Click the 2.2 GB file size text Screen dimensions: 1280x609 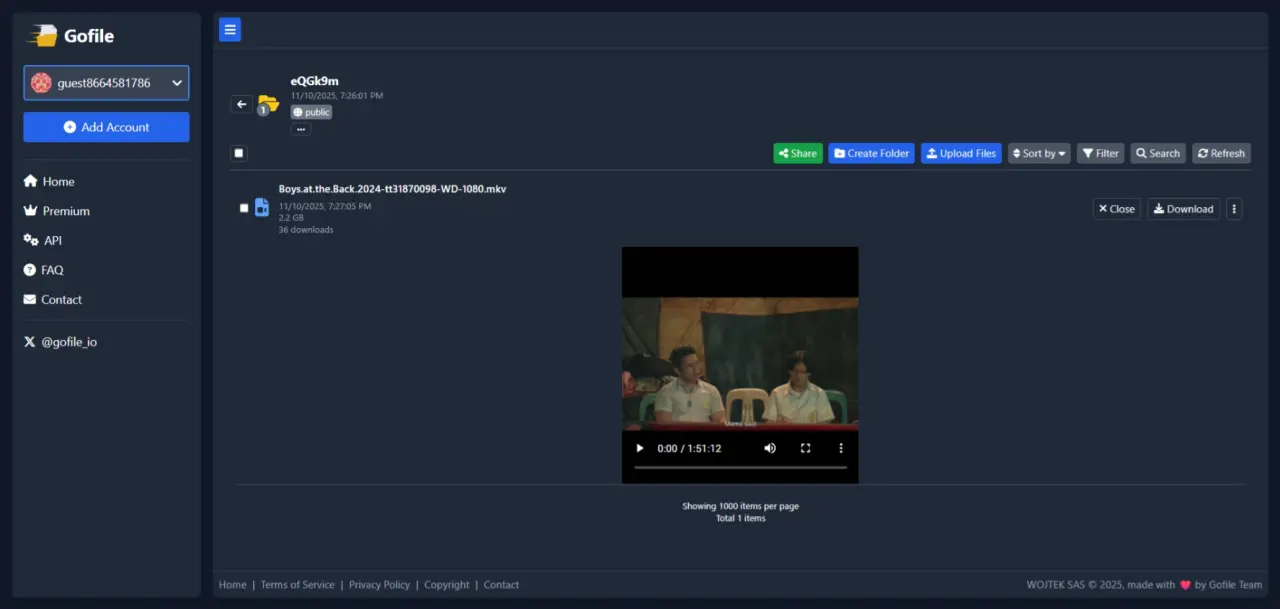pos(291,218)
